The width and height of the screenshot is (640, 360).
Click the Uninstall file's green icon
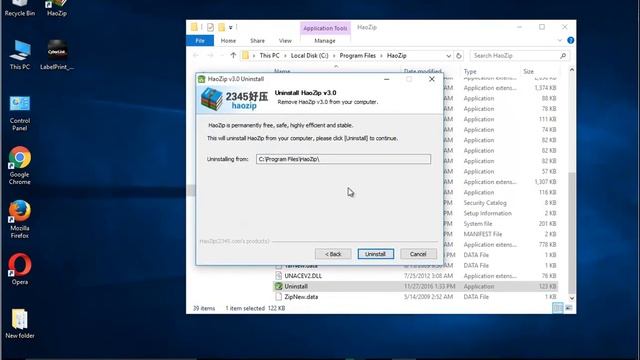pyautogui.click(x=278, y=286)
